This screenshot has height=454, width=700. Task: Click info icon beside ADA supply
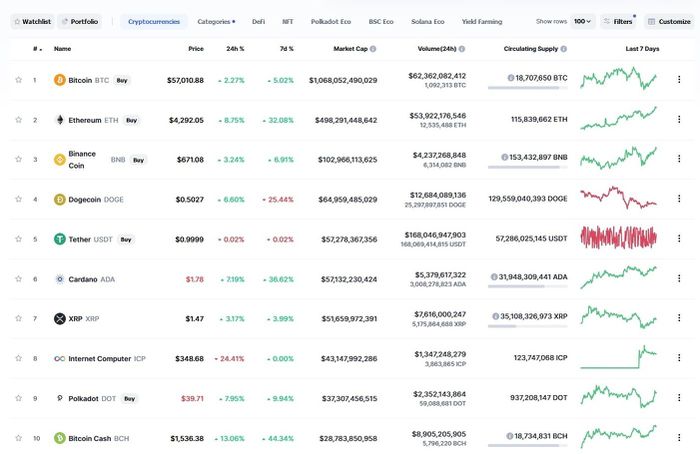(x=494, y=277)
